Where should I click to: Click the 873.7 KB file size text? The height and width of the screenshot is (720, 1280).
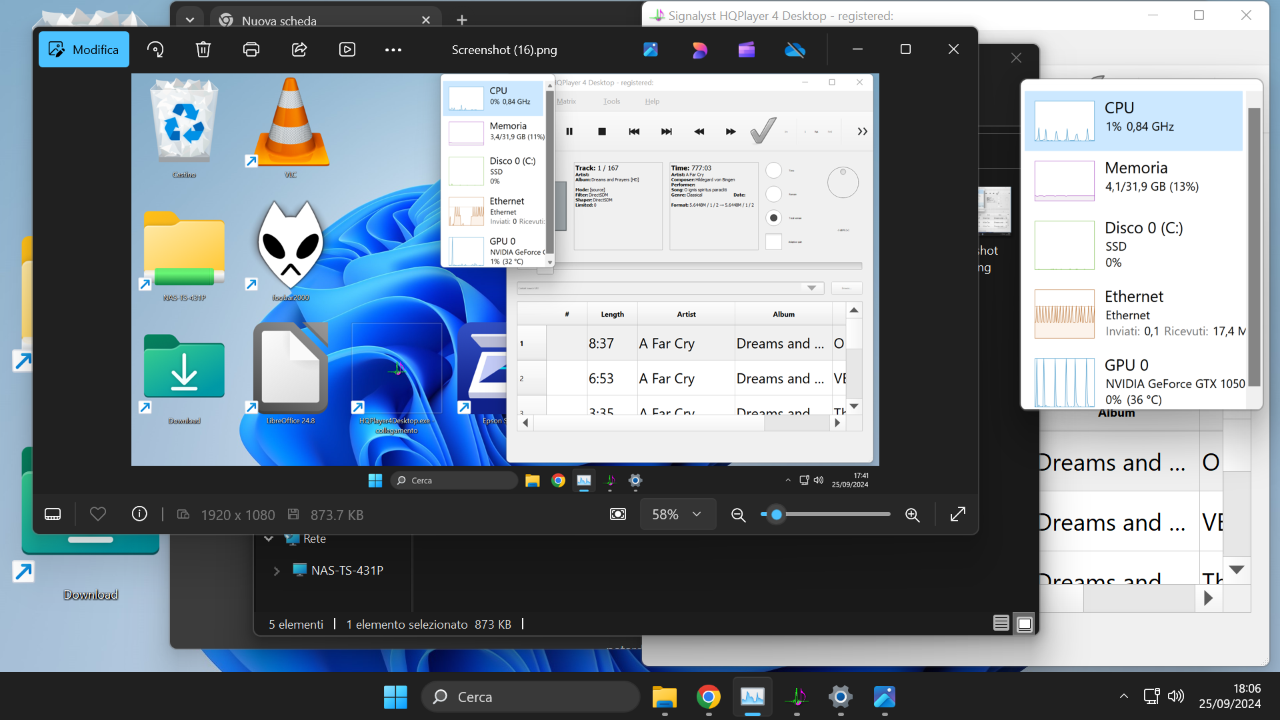pyautogui.click(x=337, y=515)
